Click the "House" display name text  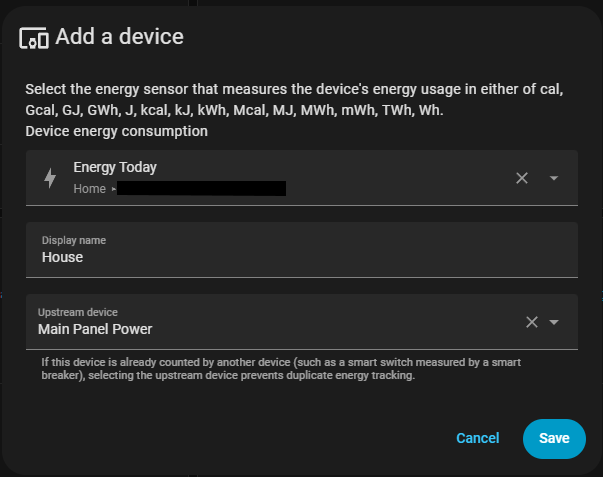click(x=62, y=257)
